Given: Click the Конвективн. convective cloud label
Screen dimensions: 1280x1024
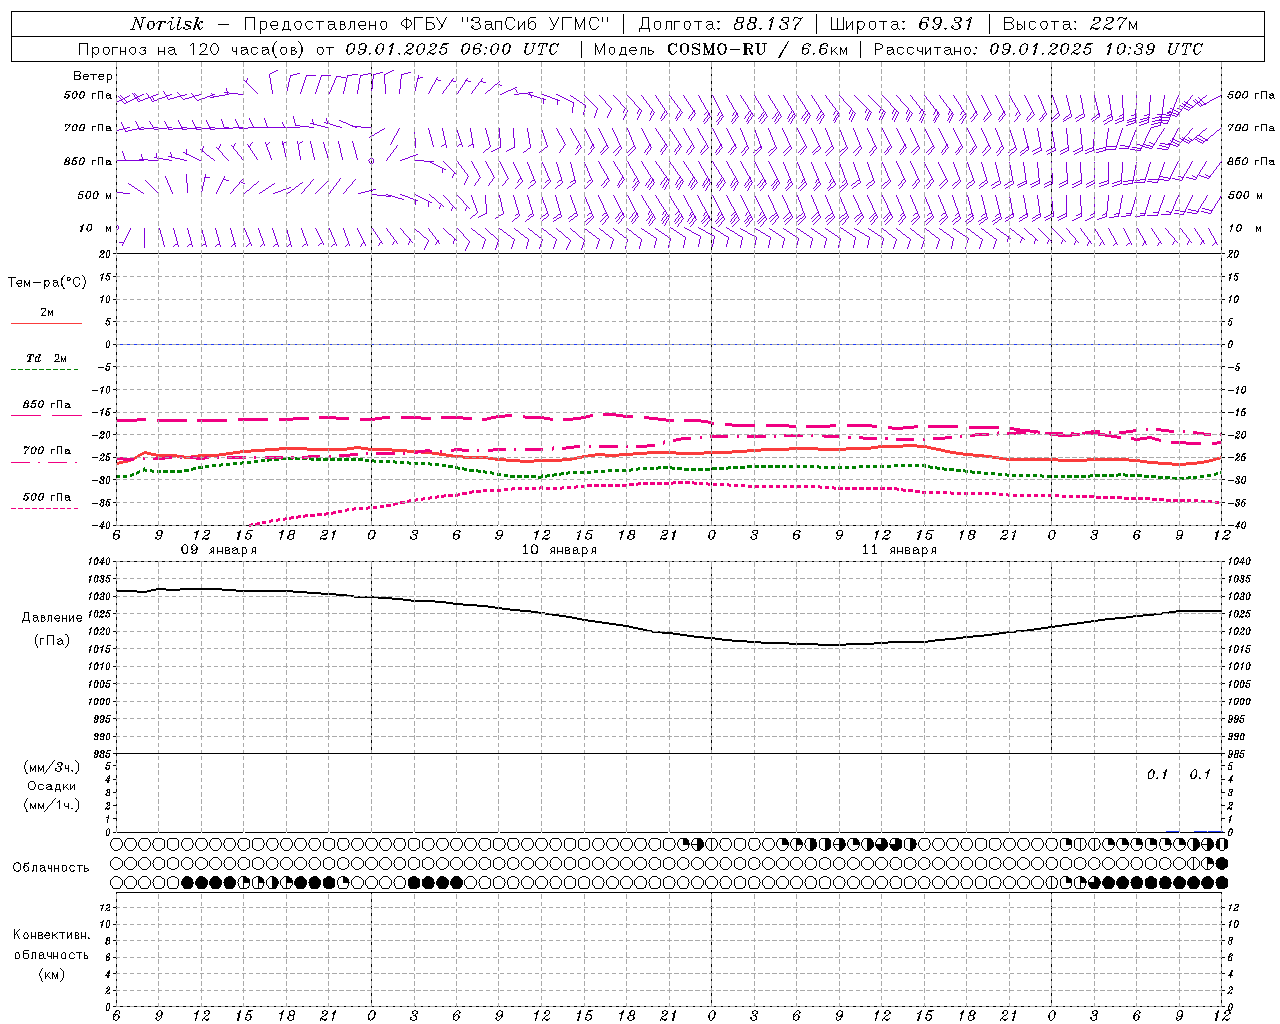Looking at the screenshot, I should pyautogui.click(x=51, y=935).
